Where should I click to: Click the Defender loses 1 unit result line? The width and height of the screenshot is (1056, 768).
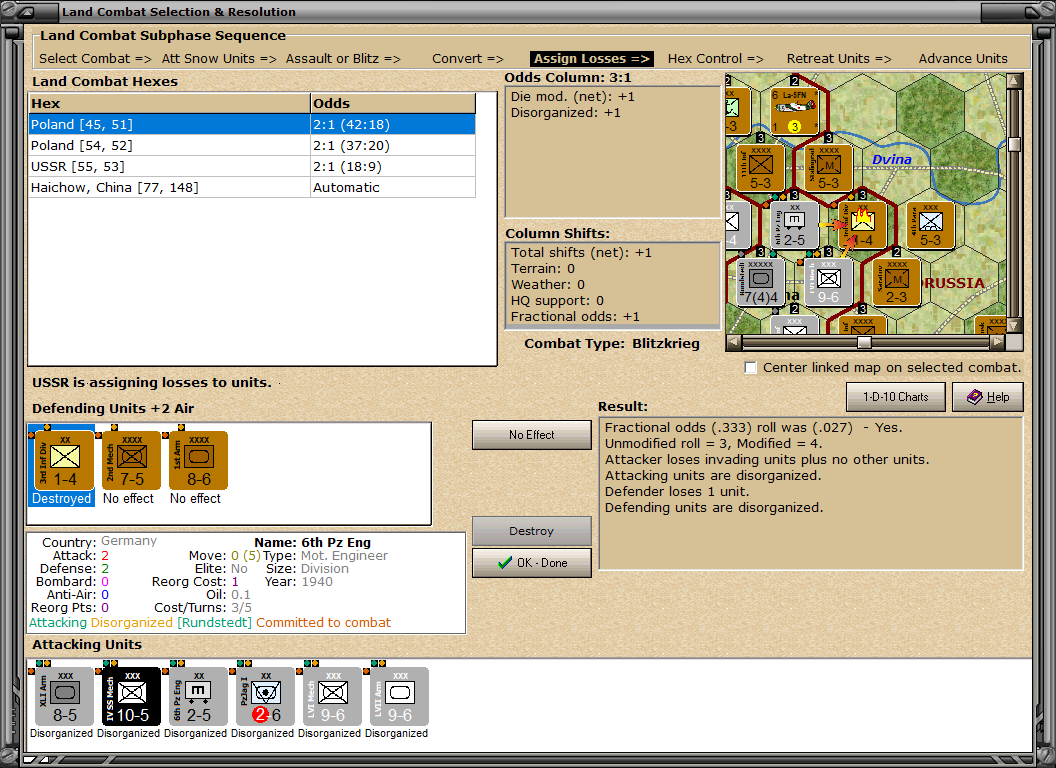pos(676,491)
